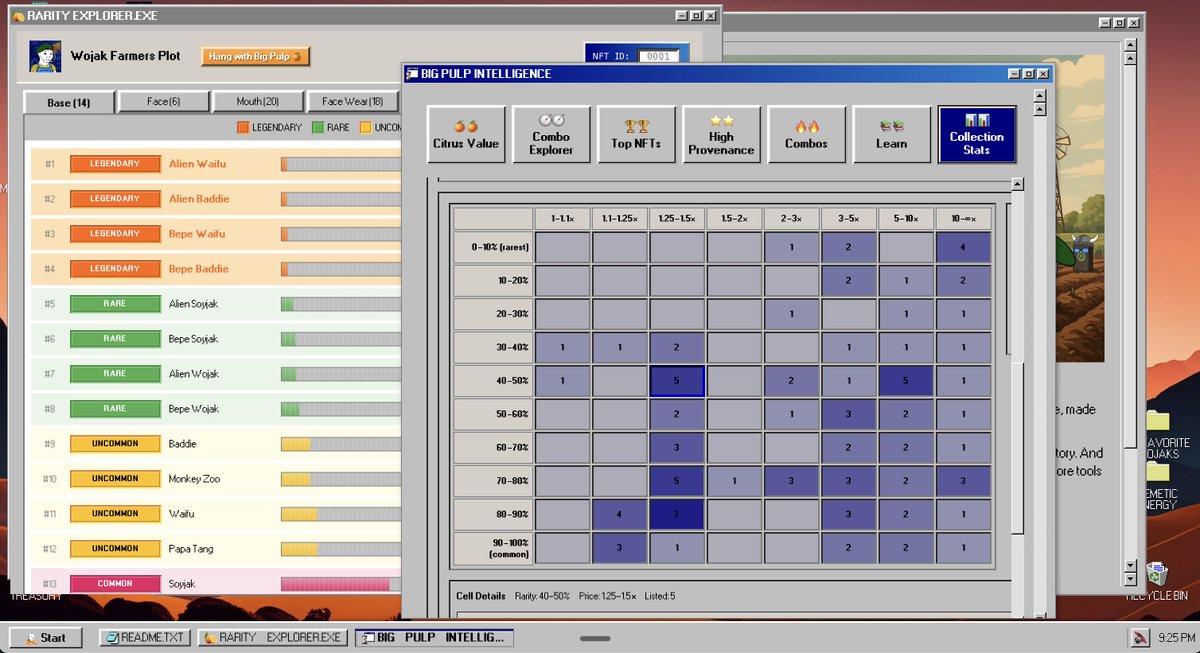Image resolution: width=1200 pixels, height=653 pixels.
Task: Select the 30-40% at 1-1.1x cell showing 1
Action: pyautogui.click(x=562, y=347)
